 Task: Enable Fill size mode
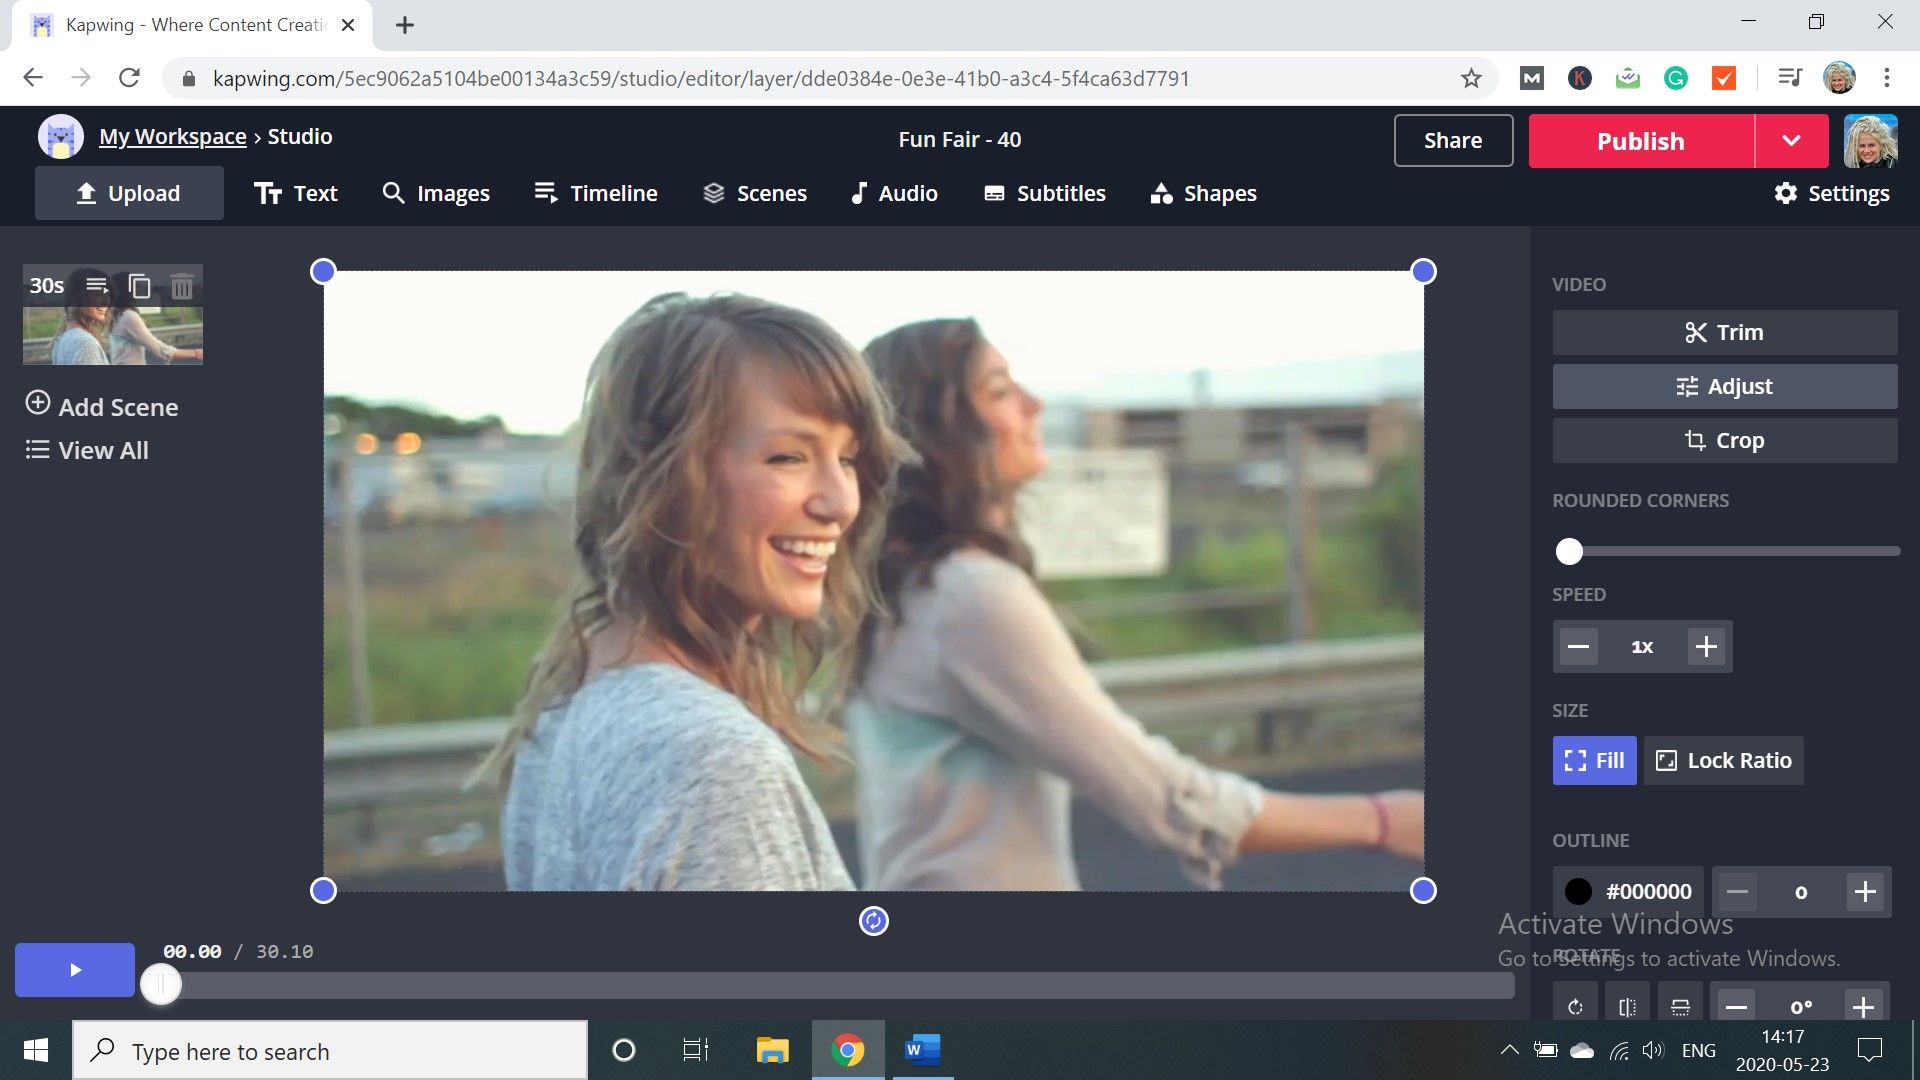(1594, 760)
